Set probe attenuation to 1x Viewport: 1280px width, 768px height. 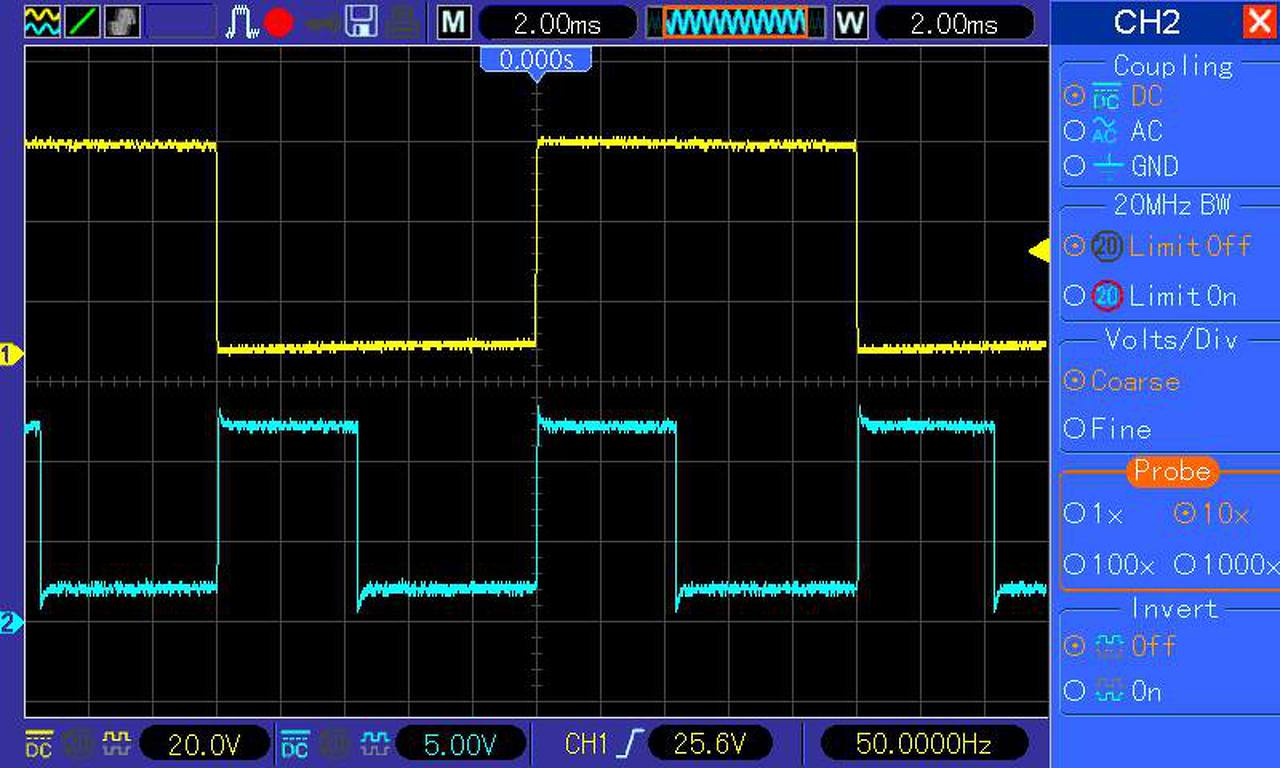click(x=1094, y=514)
